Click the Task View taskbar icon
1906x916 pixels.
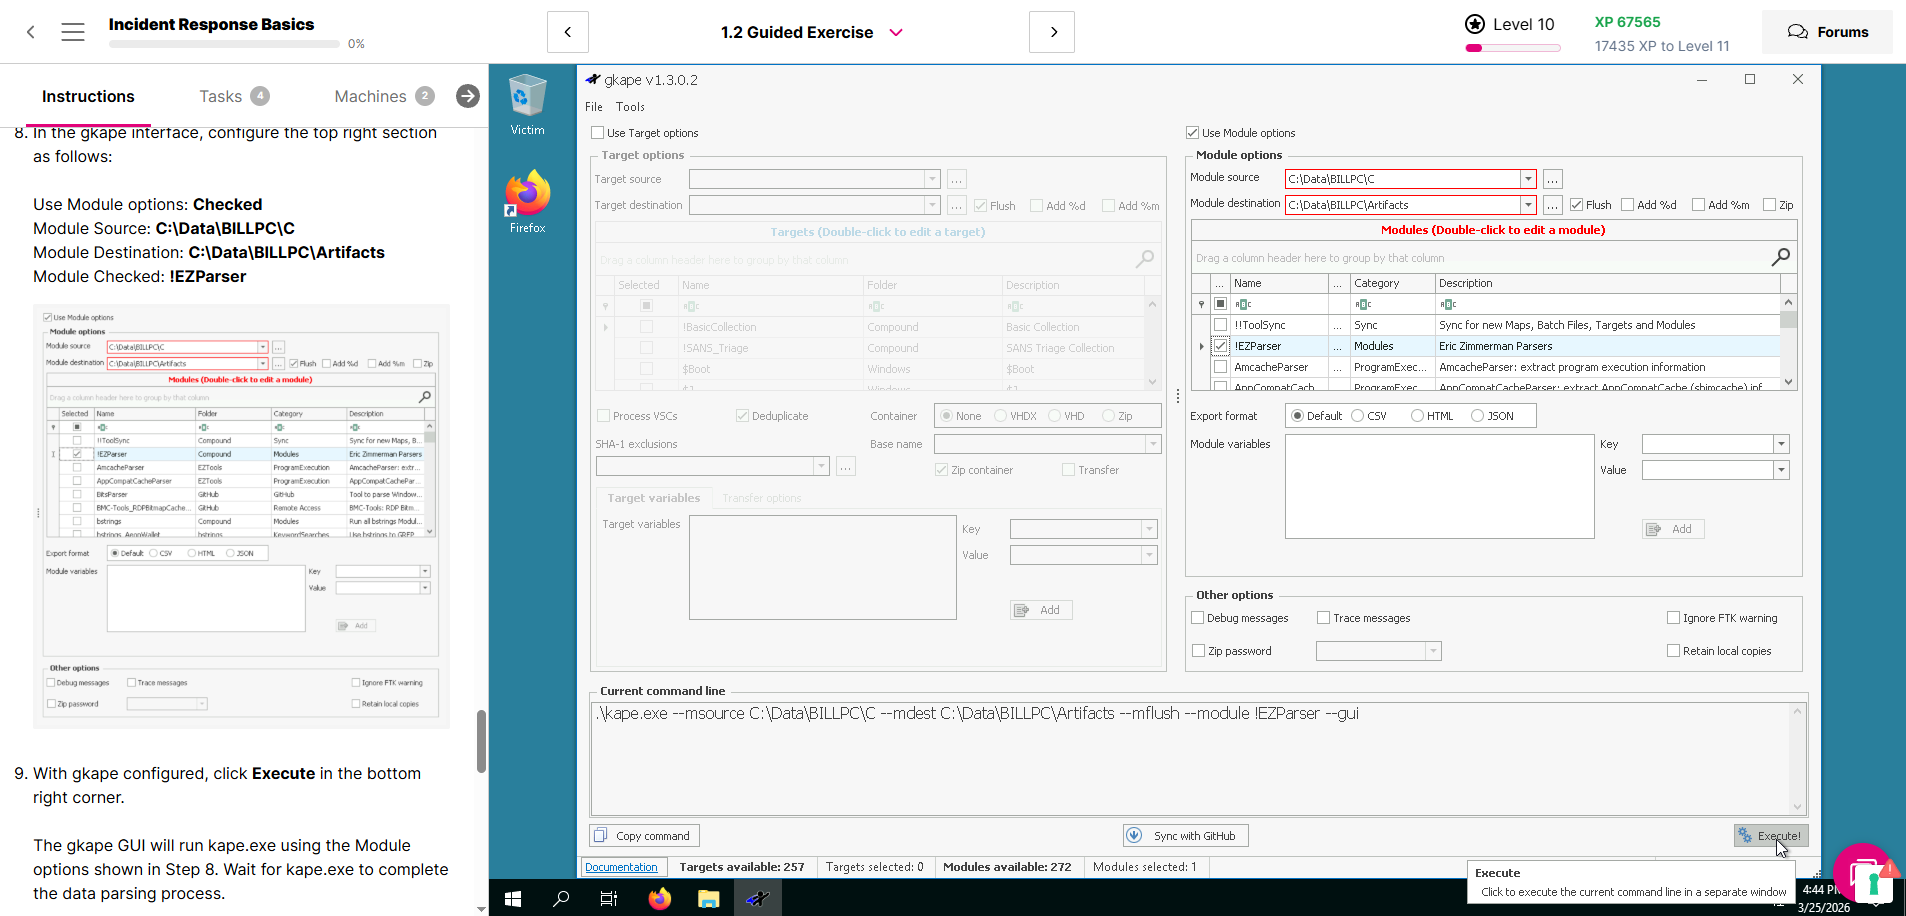click(x=608, y=898)
